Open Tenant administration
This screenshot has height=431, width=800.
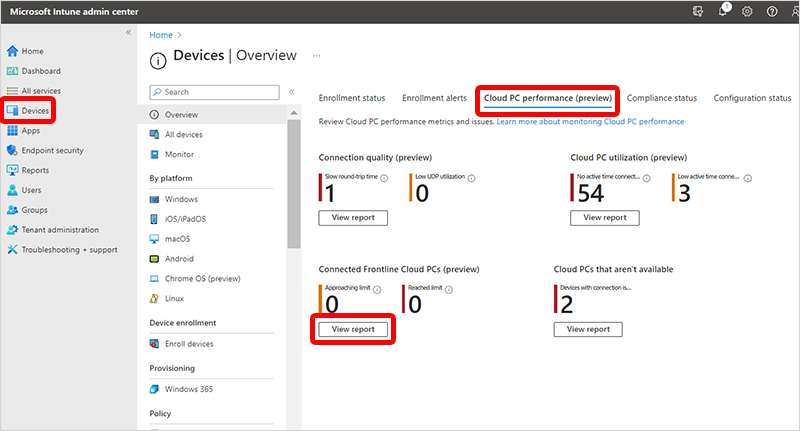click(53, 230)
